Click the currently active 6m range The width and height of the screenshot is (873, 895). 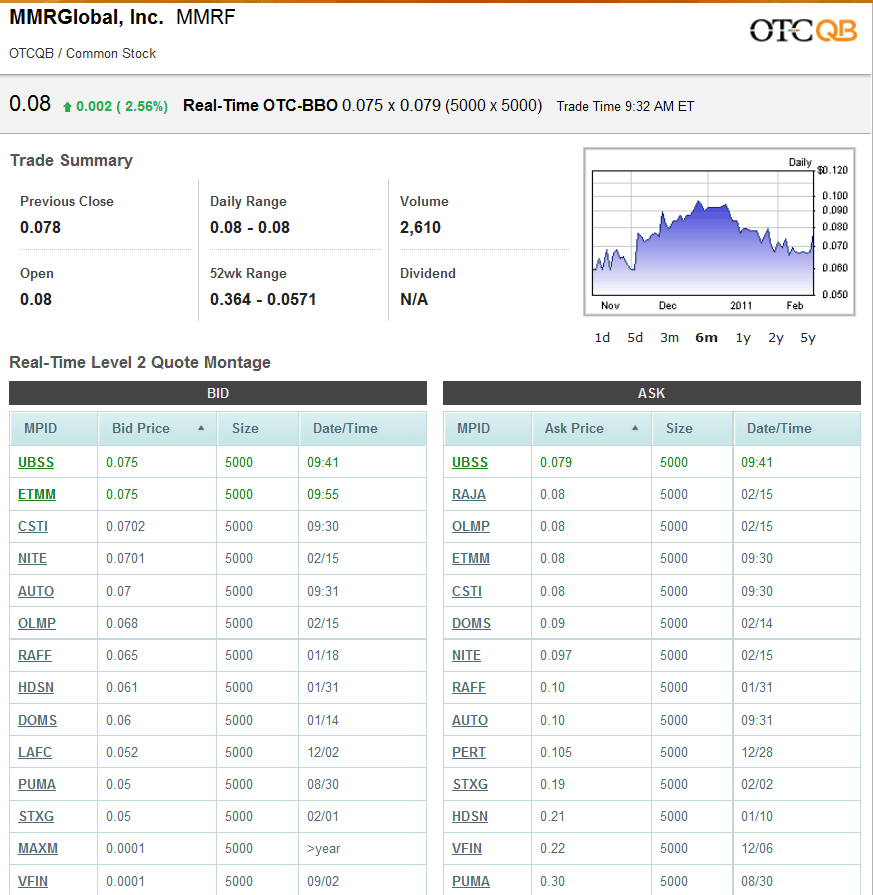click(706, 338)
